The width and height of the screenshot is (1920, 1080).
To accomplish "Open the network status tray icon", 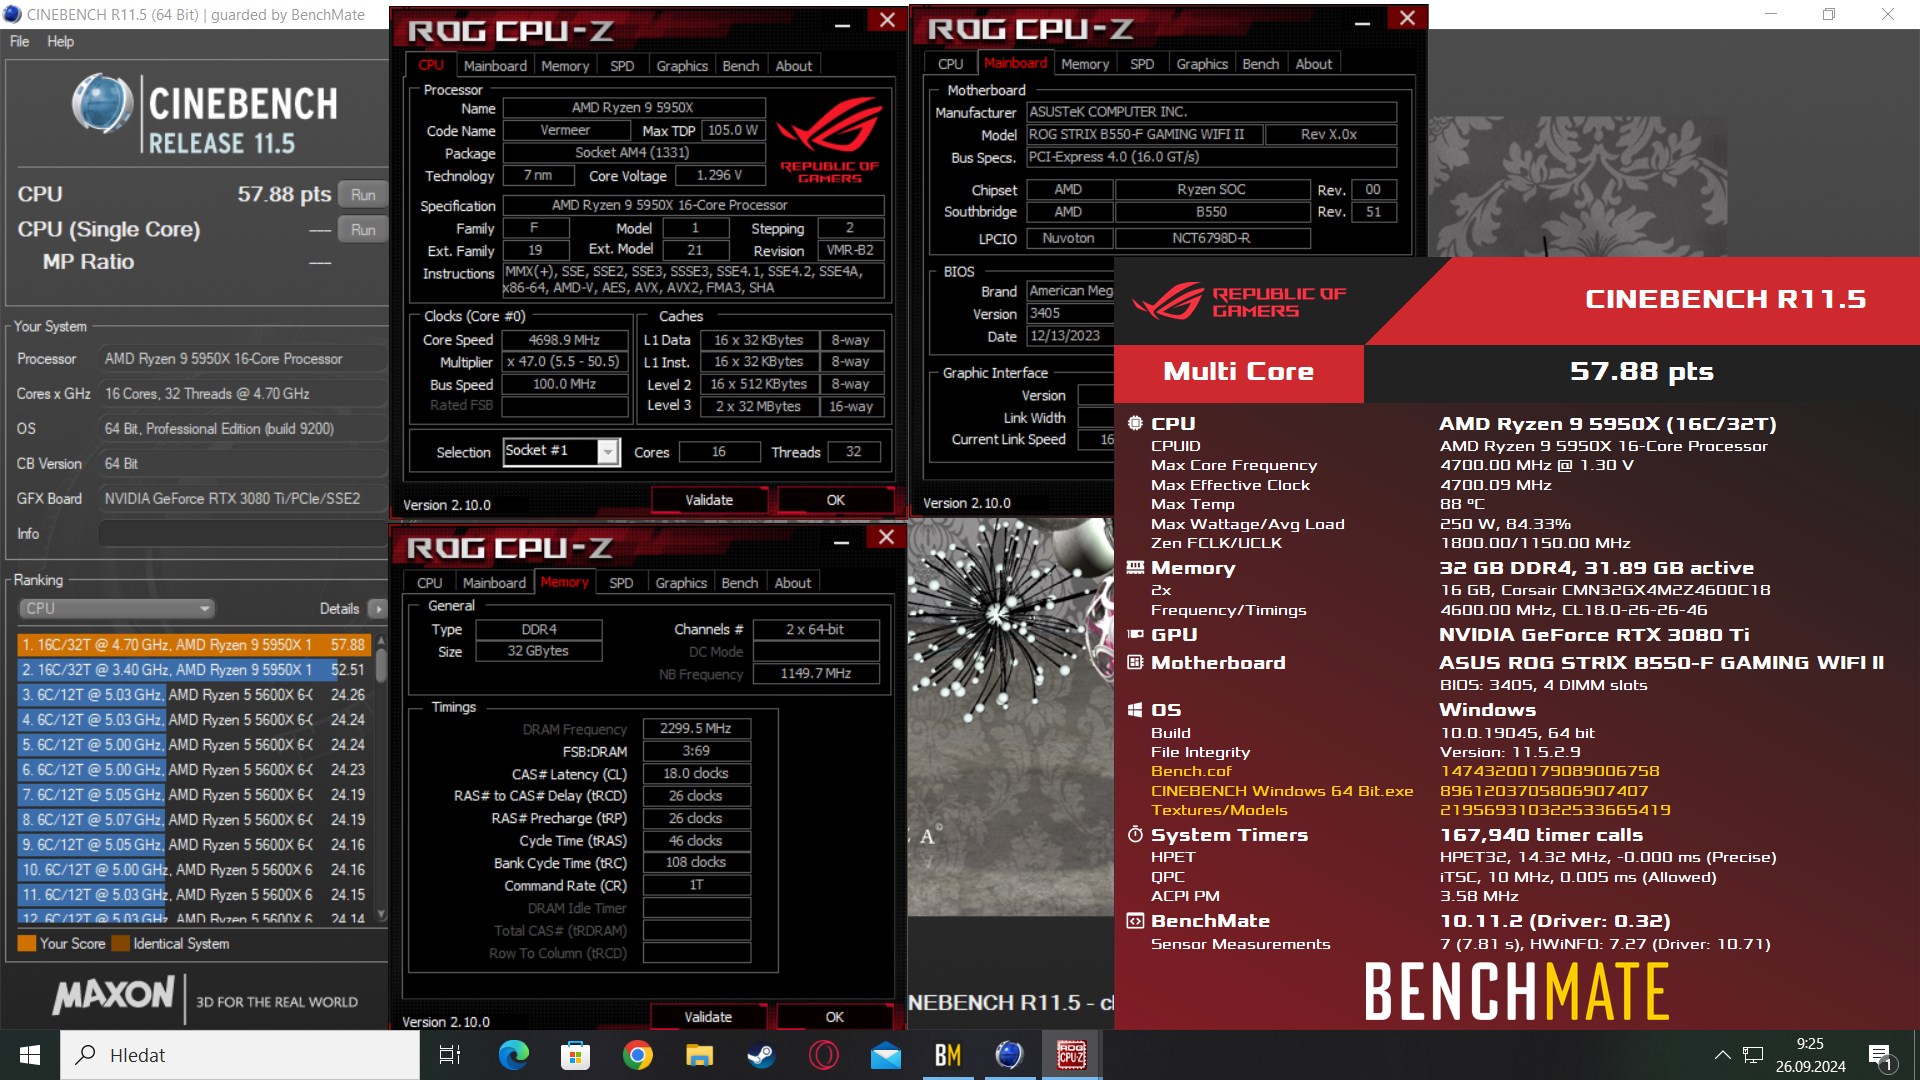I will (1753, 1055).
